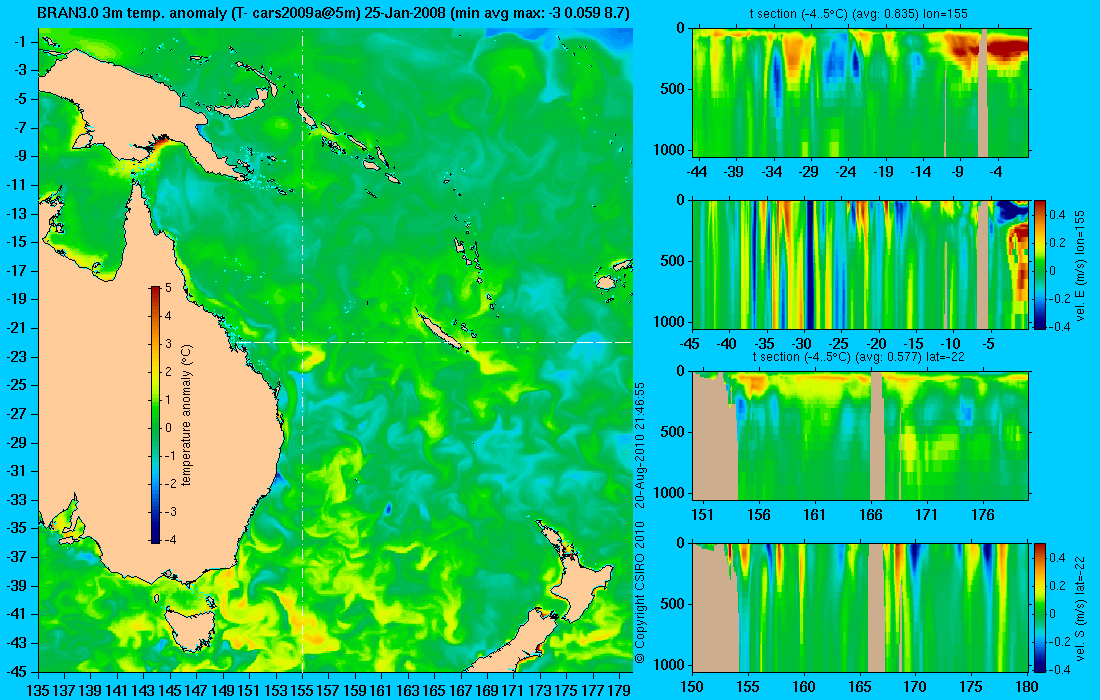Click '-14' on the lon=155 temperature section axis
The height and width of the screenshot is (700, 1100).
point(921,172)
